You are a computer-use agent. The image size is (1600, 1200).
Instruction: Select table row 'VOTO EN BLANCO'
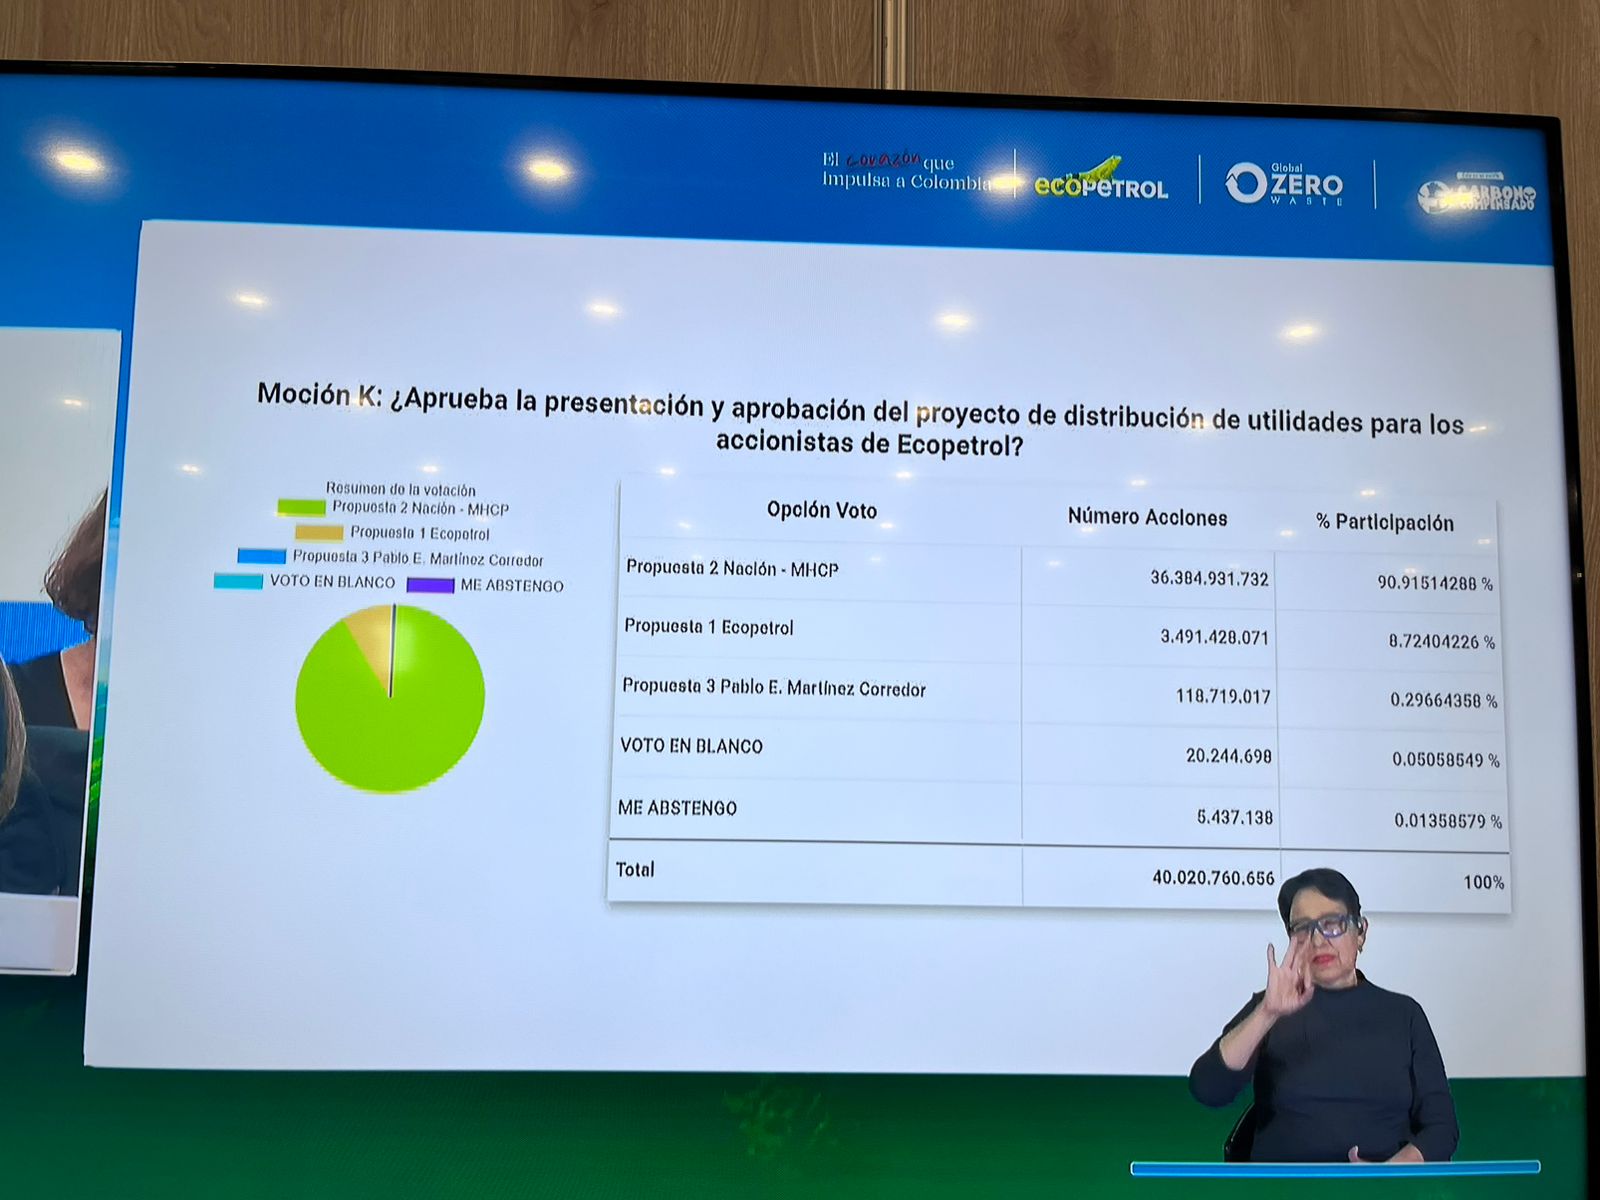[x=1058, y=752]
